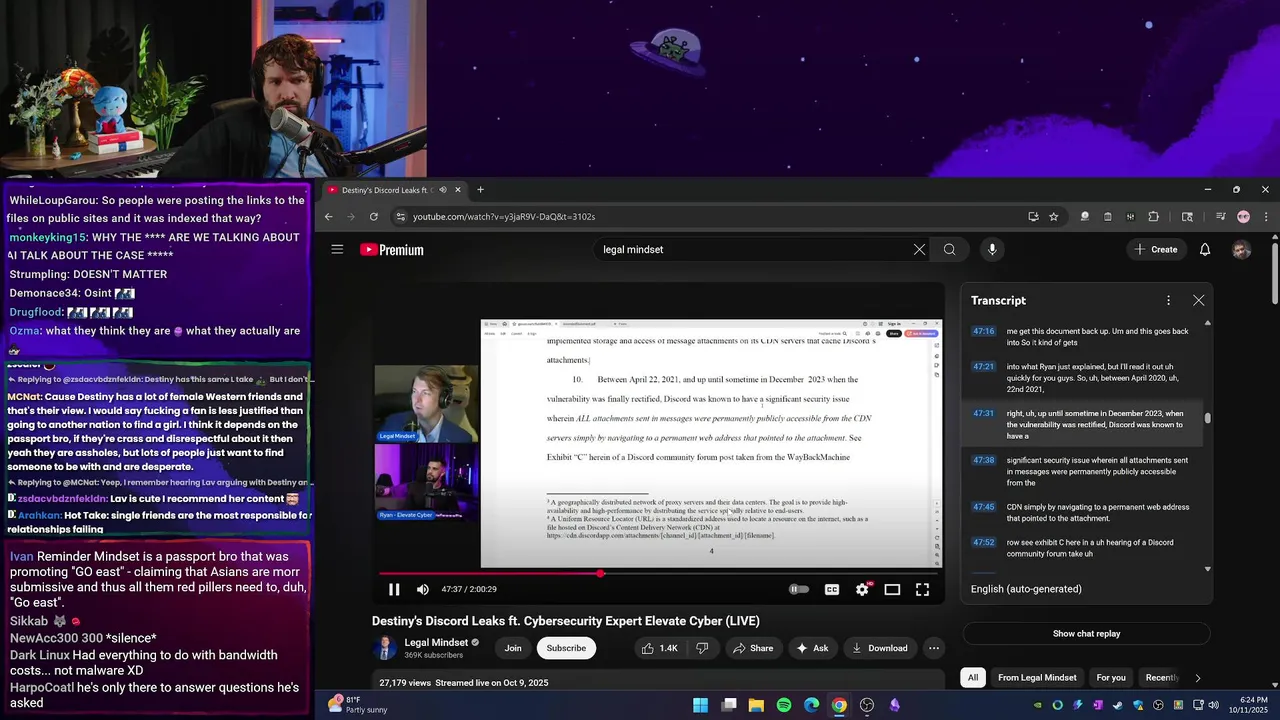Open the taskbar volume control
1280x720 pixels.
(1213, 705)
